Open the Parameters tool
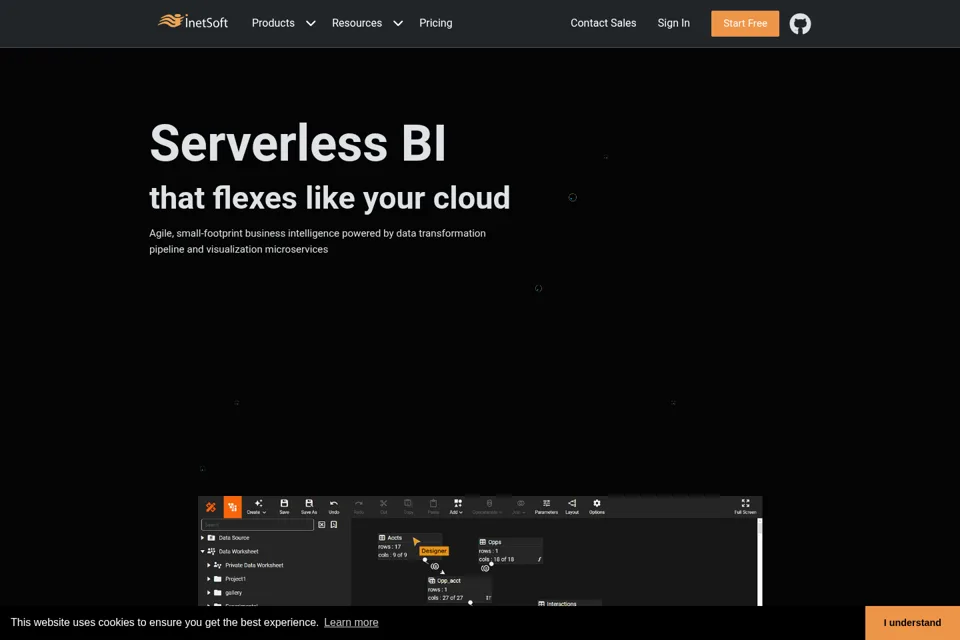Image resolution: width=960 pixels, height=640 pixels. coord(546,506)
